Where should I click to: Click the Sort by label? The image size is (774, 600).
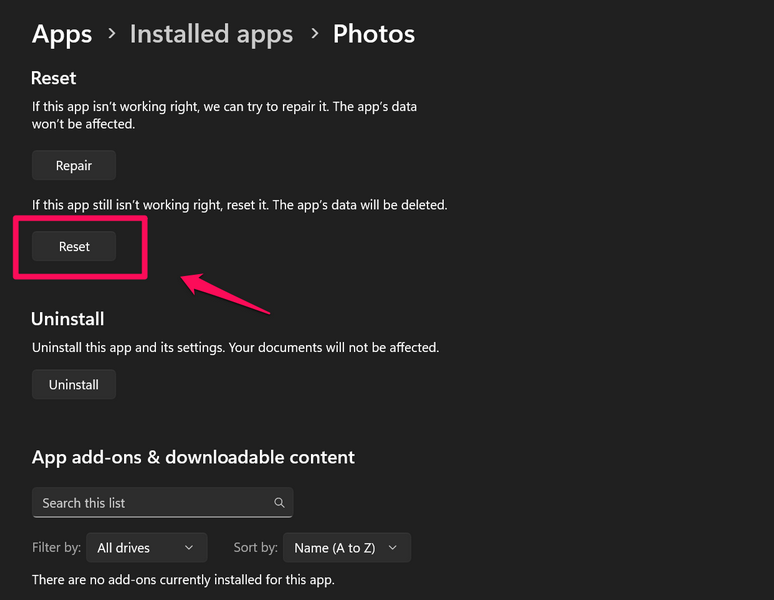coord(254,548)
